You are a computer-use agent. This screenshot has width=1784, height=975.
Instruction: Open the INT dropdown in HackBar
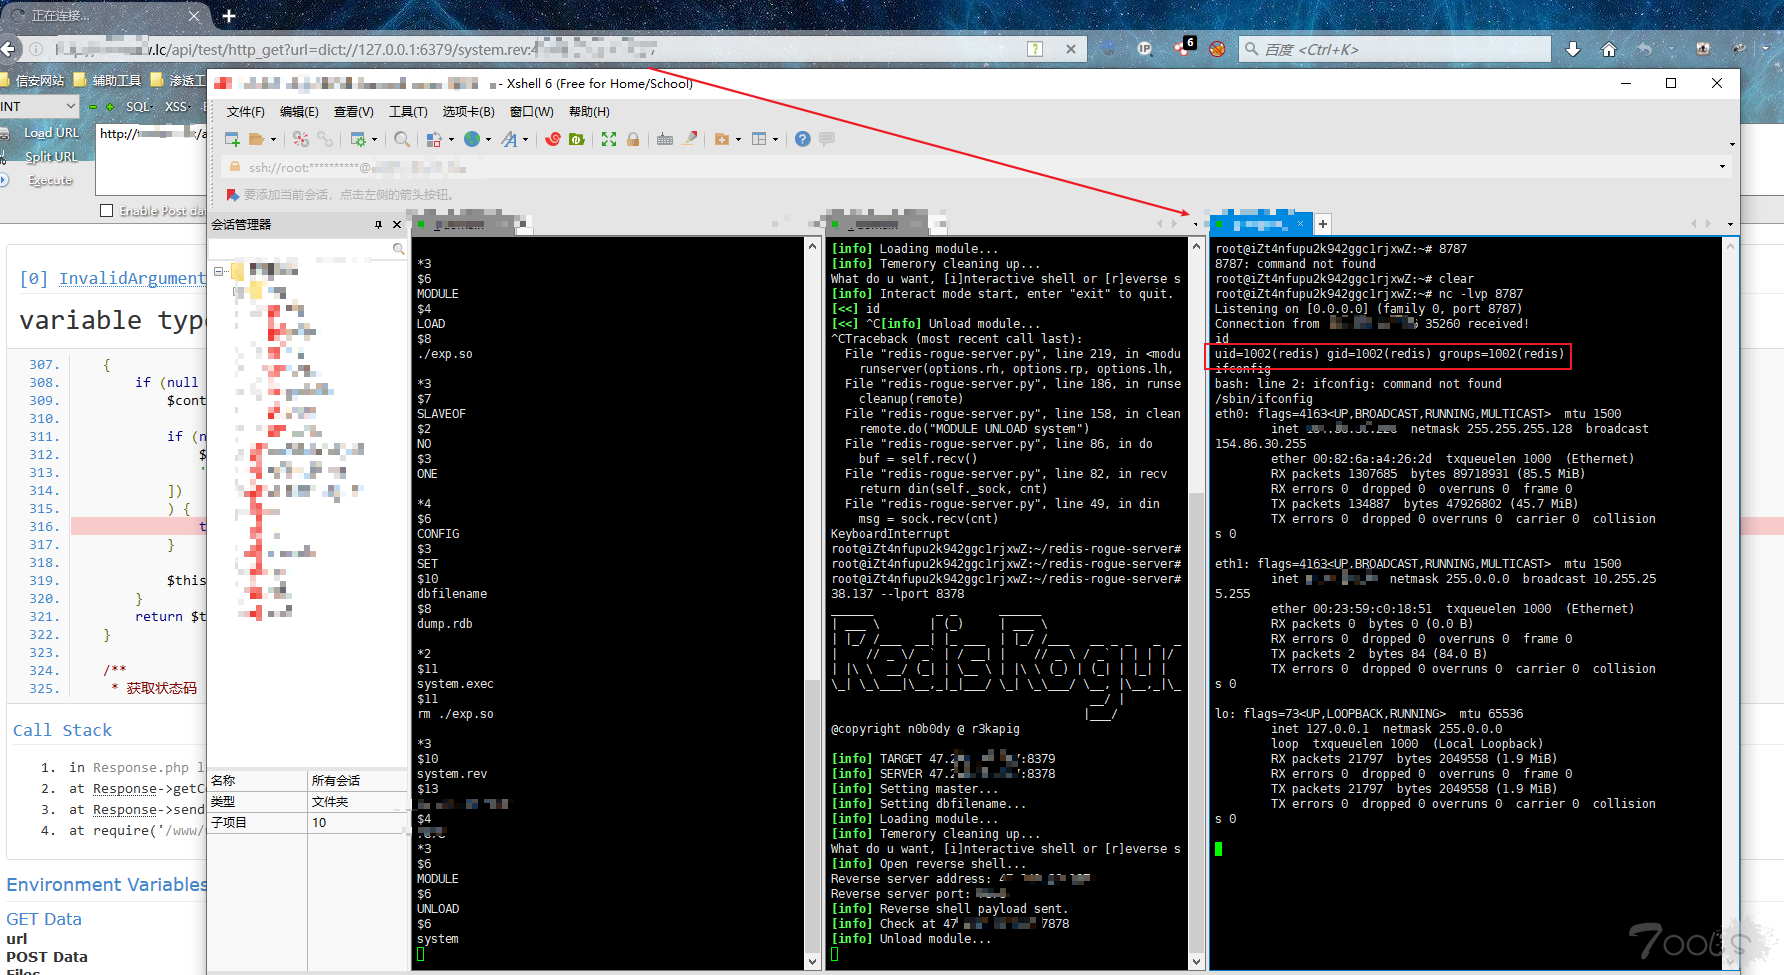(39, 106)
